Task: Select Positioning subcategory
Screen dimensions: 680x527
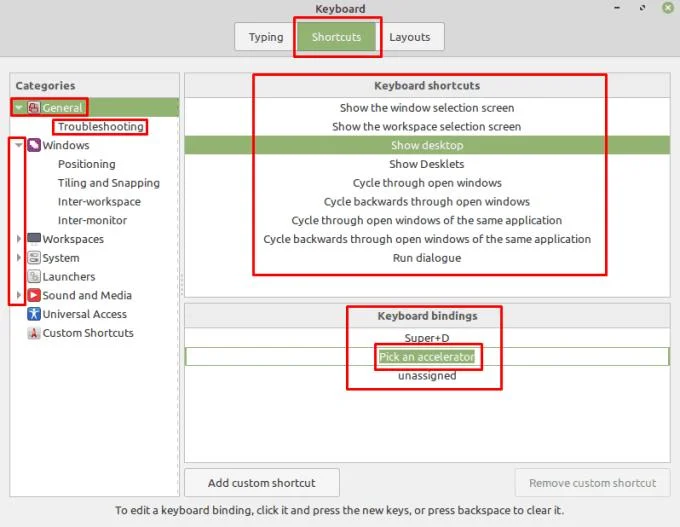Action: [87, 164]
